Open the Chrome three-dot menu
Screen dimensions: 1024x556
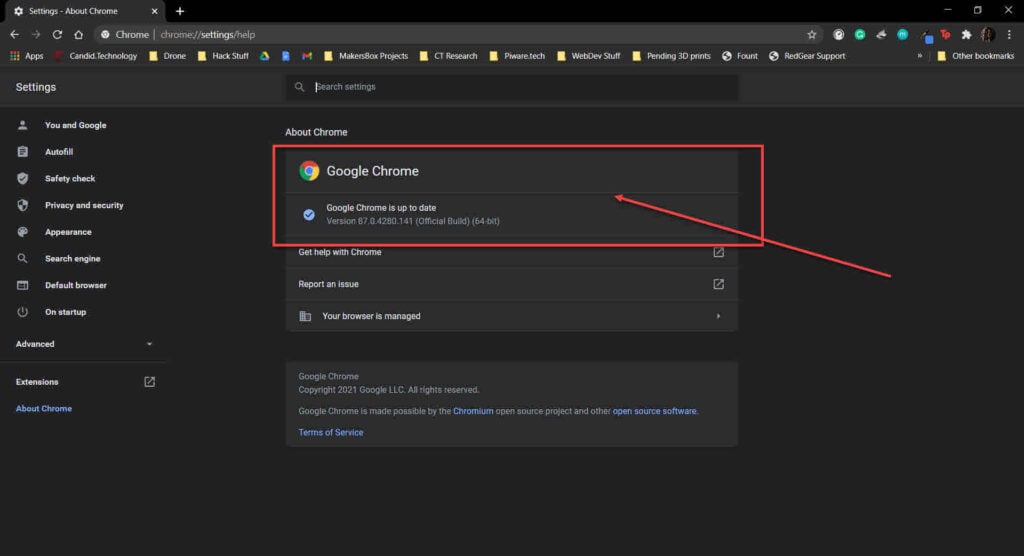1009,35
